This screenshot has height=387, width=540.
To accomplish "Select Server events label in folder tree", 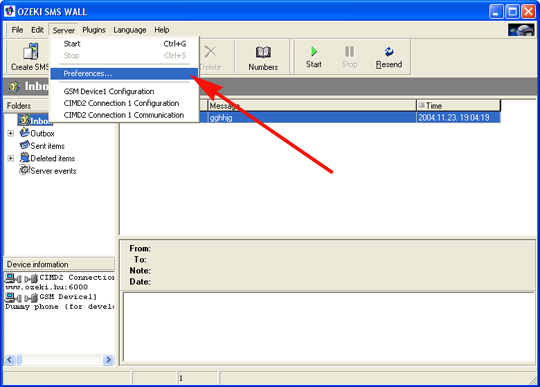I will 53,171.
